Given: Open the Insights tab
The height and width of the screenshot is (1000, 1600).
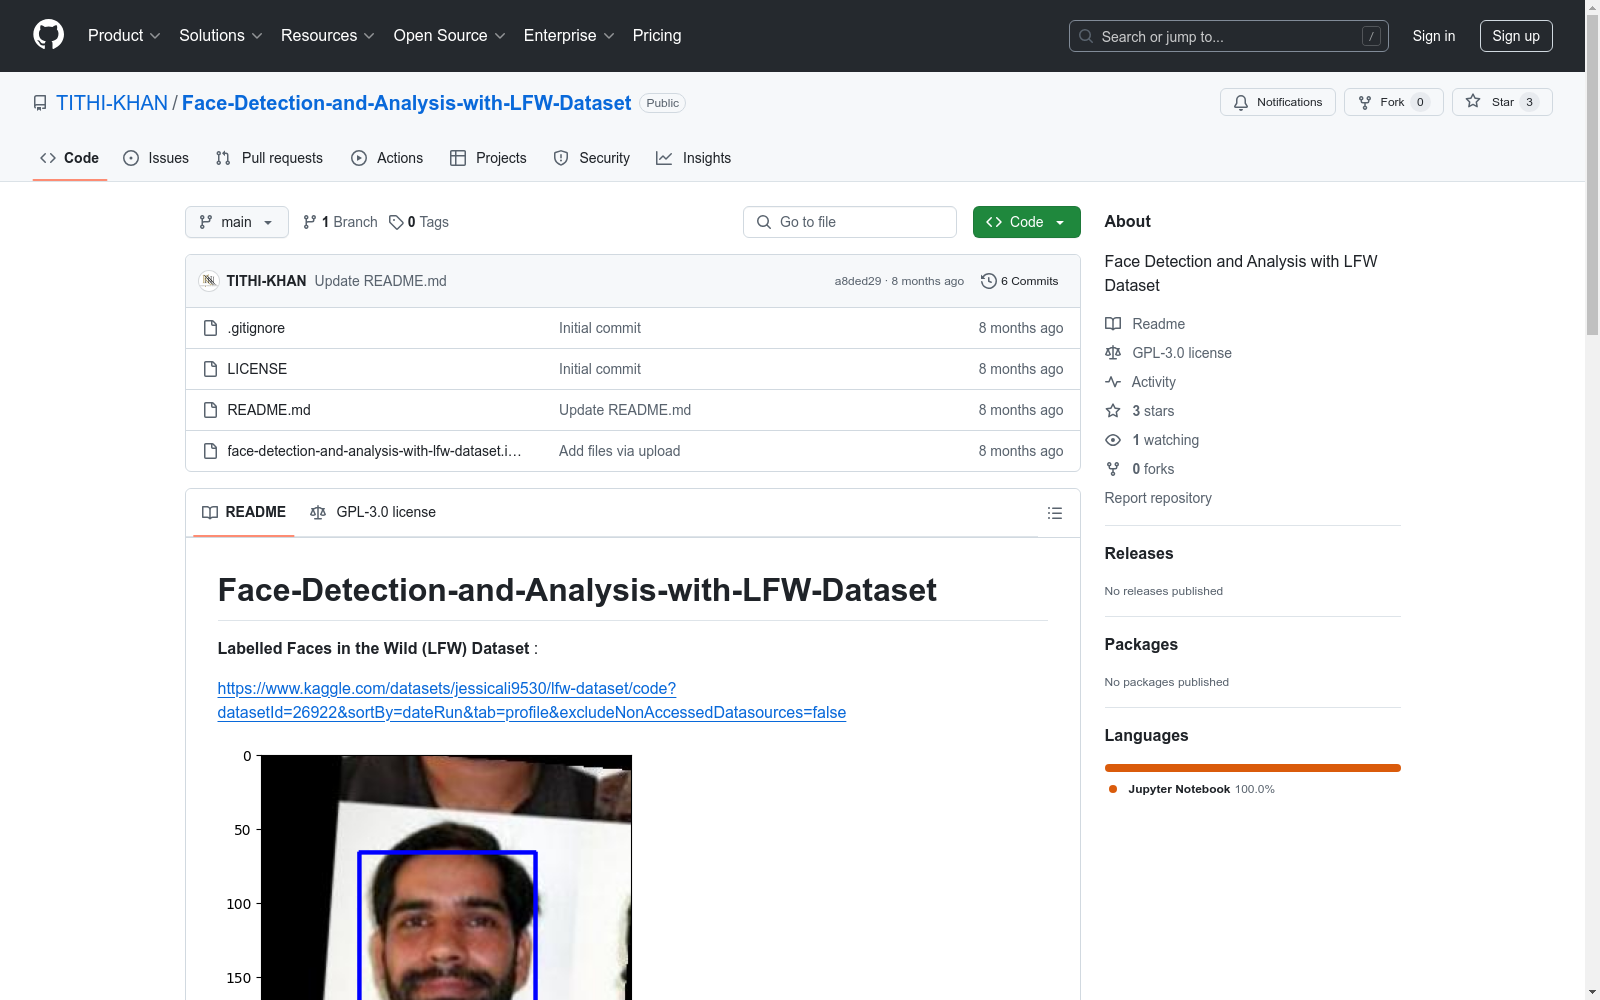Looking at the screenshot, I should point(694,158).
